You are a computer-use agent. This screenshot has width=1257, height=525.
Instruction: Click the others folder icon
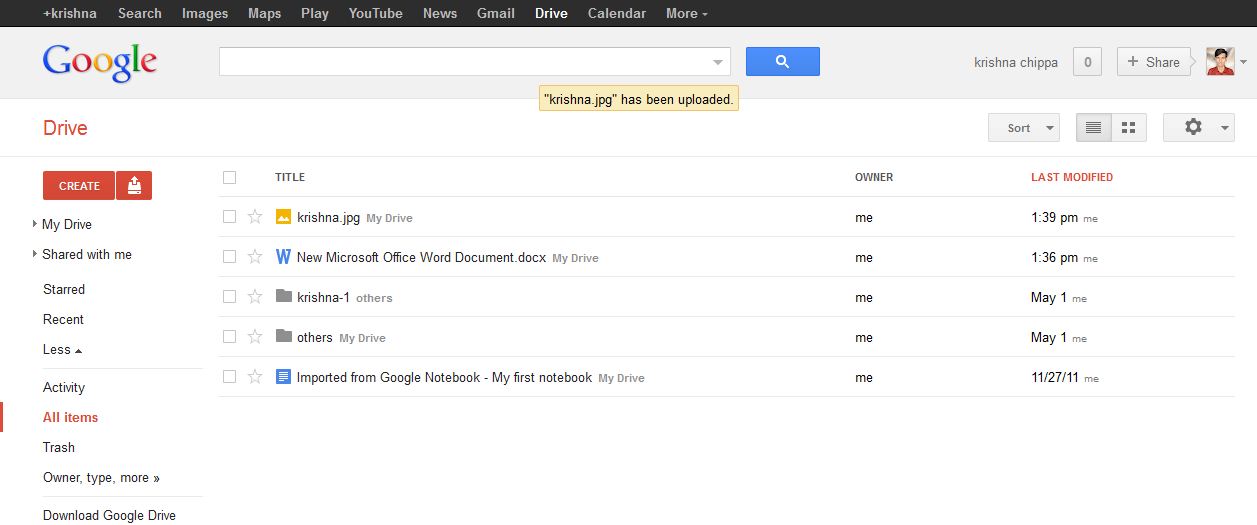283,336
